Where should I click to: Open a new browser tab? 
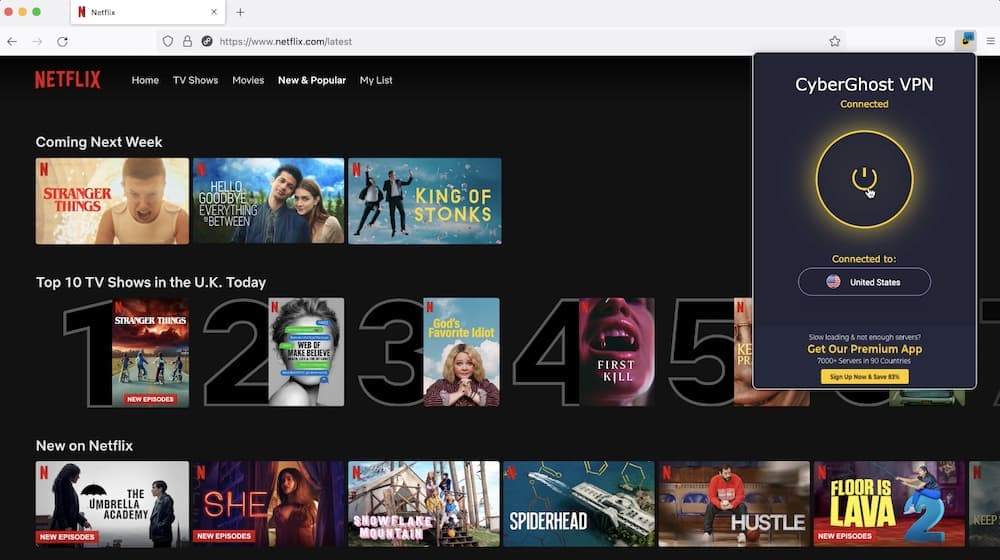(x=240, y=12)
